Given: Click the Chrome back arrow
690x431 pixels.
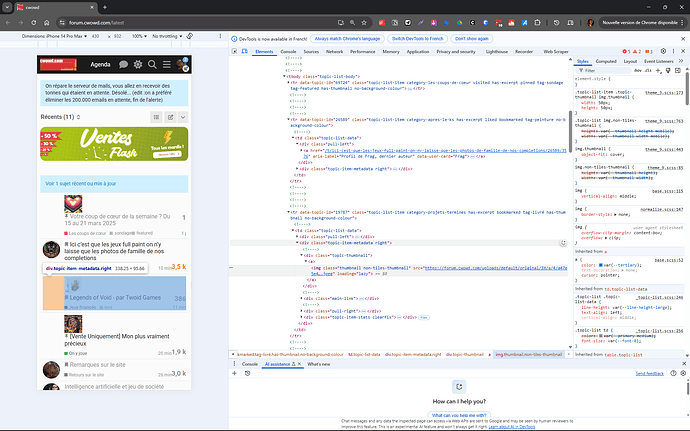Looking at the screenshot, I should (8, 22).
